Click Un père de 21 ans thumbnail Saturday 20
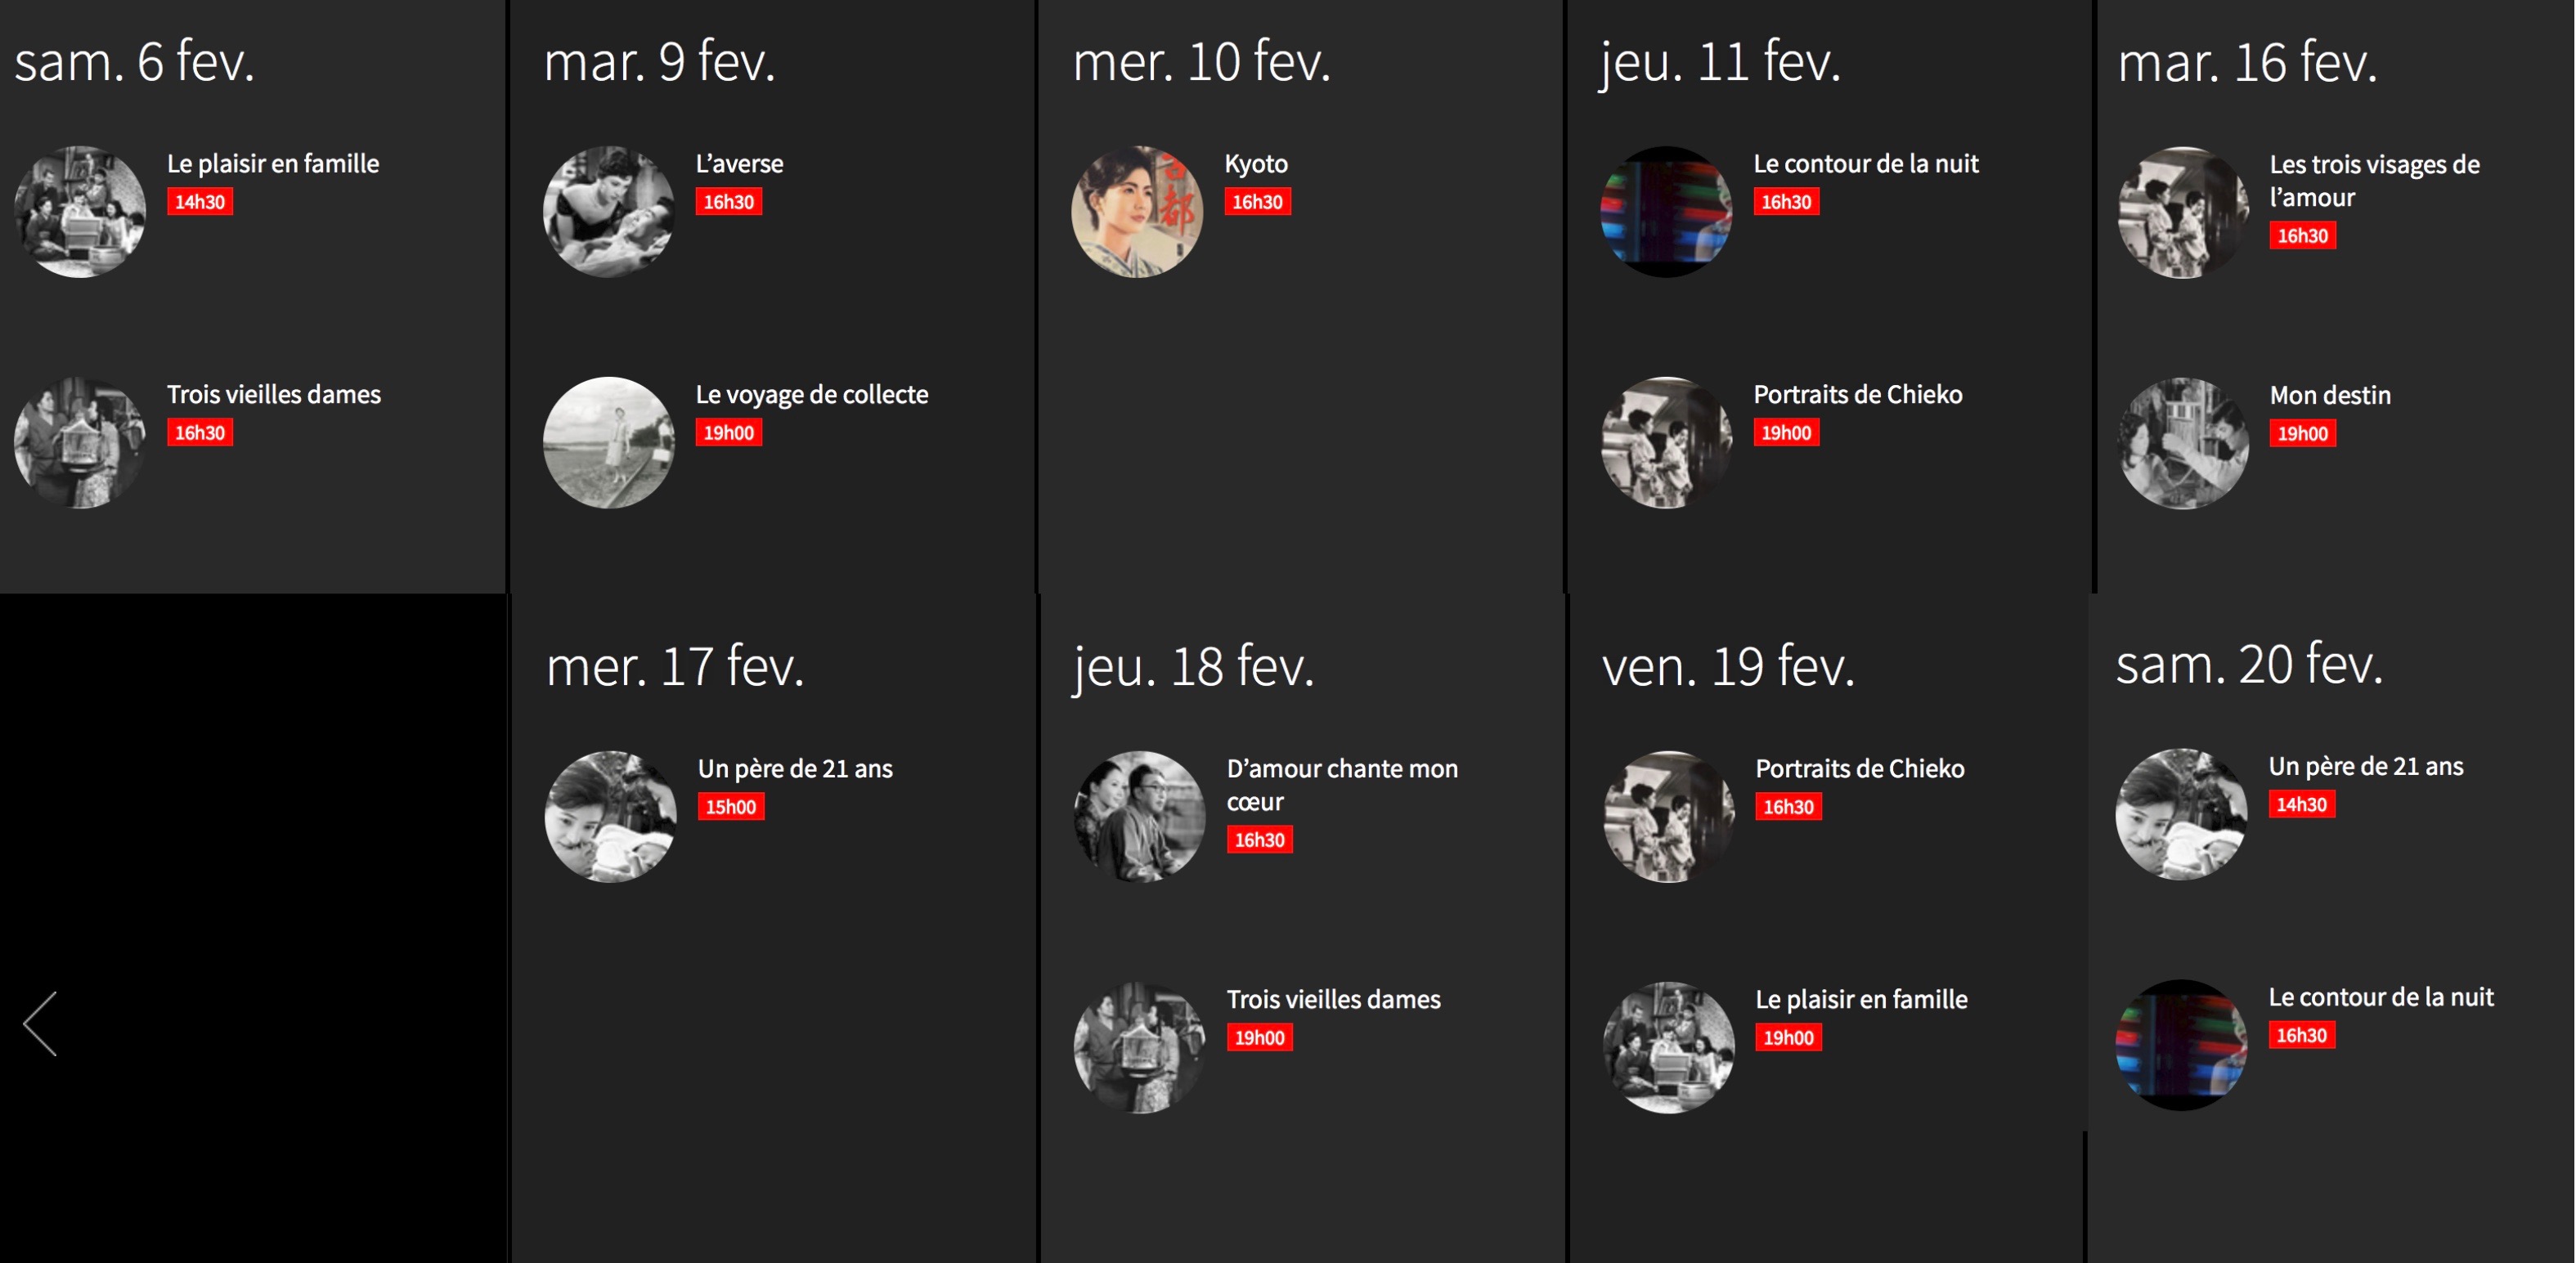 pyautogui.click(x=2180, y=815)
